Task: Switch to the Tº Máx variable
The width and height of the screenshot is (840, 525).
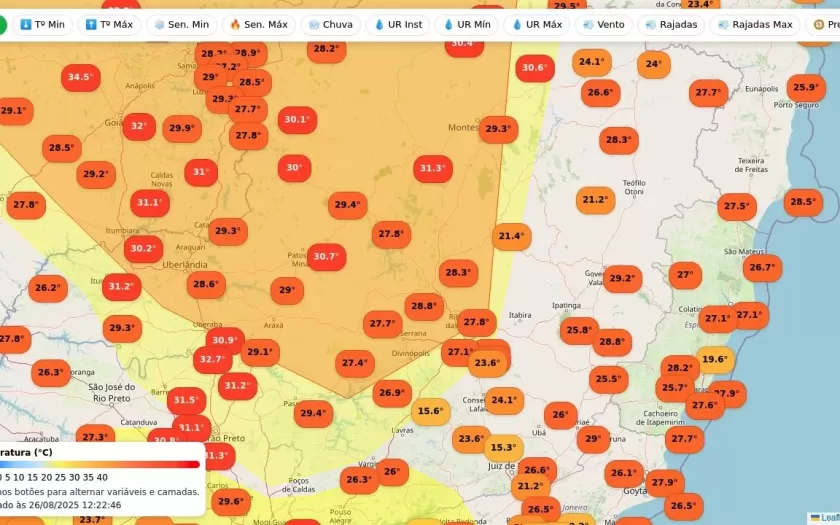Action: point(108,24)
